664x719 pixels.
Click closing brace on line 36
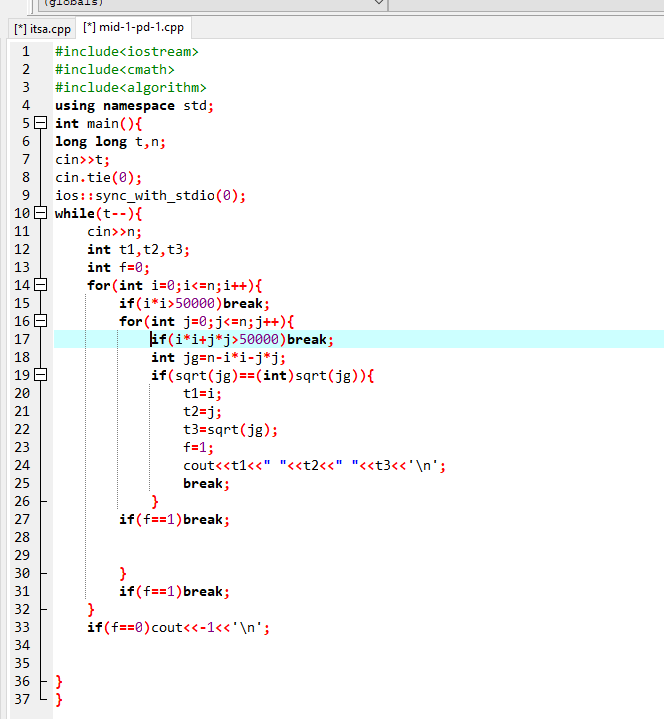pos(59,682)
